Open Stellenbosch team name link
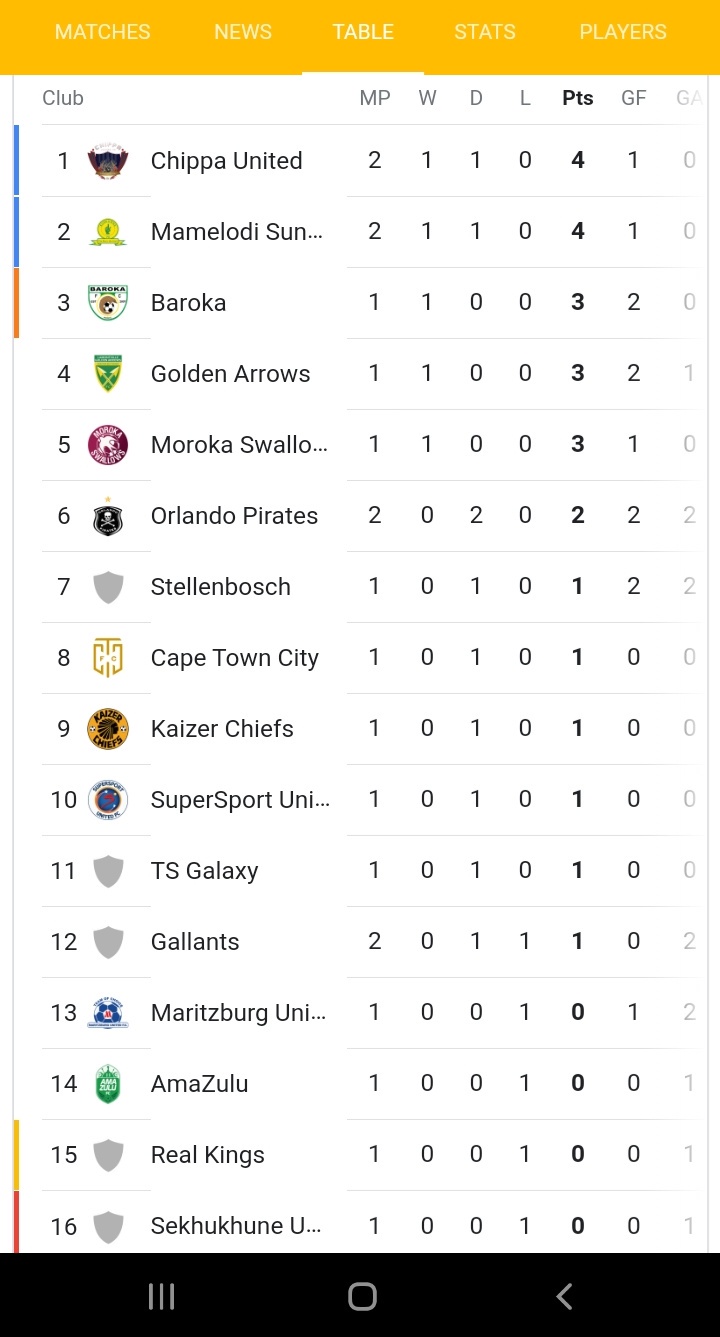 [221, 587]
